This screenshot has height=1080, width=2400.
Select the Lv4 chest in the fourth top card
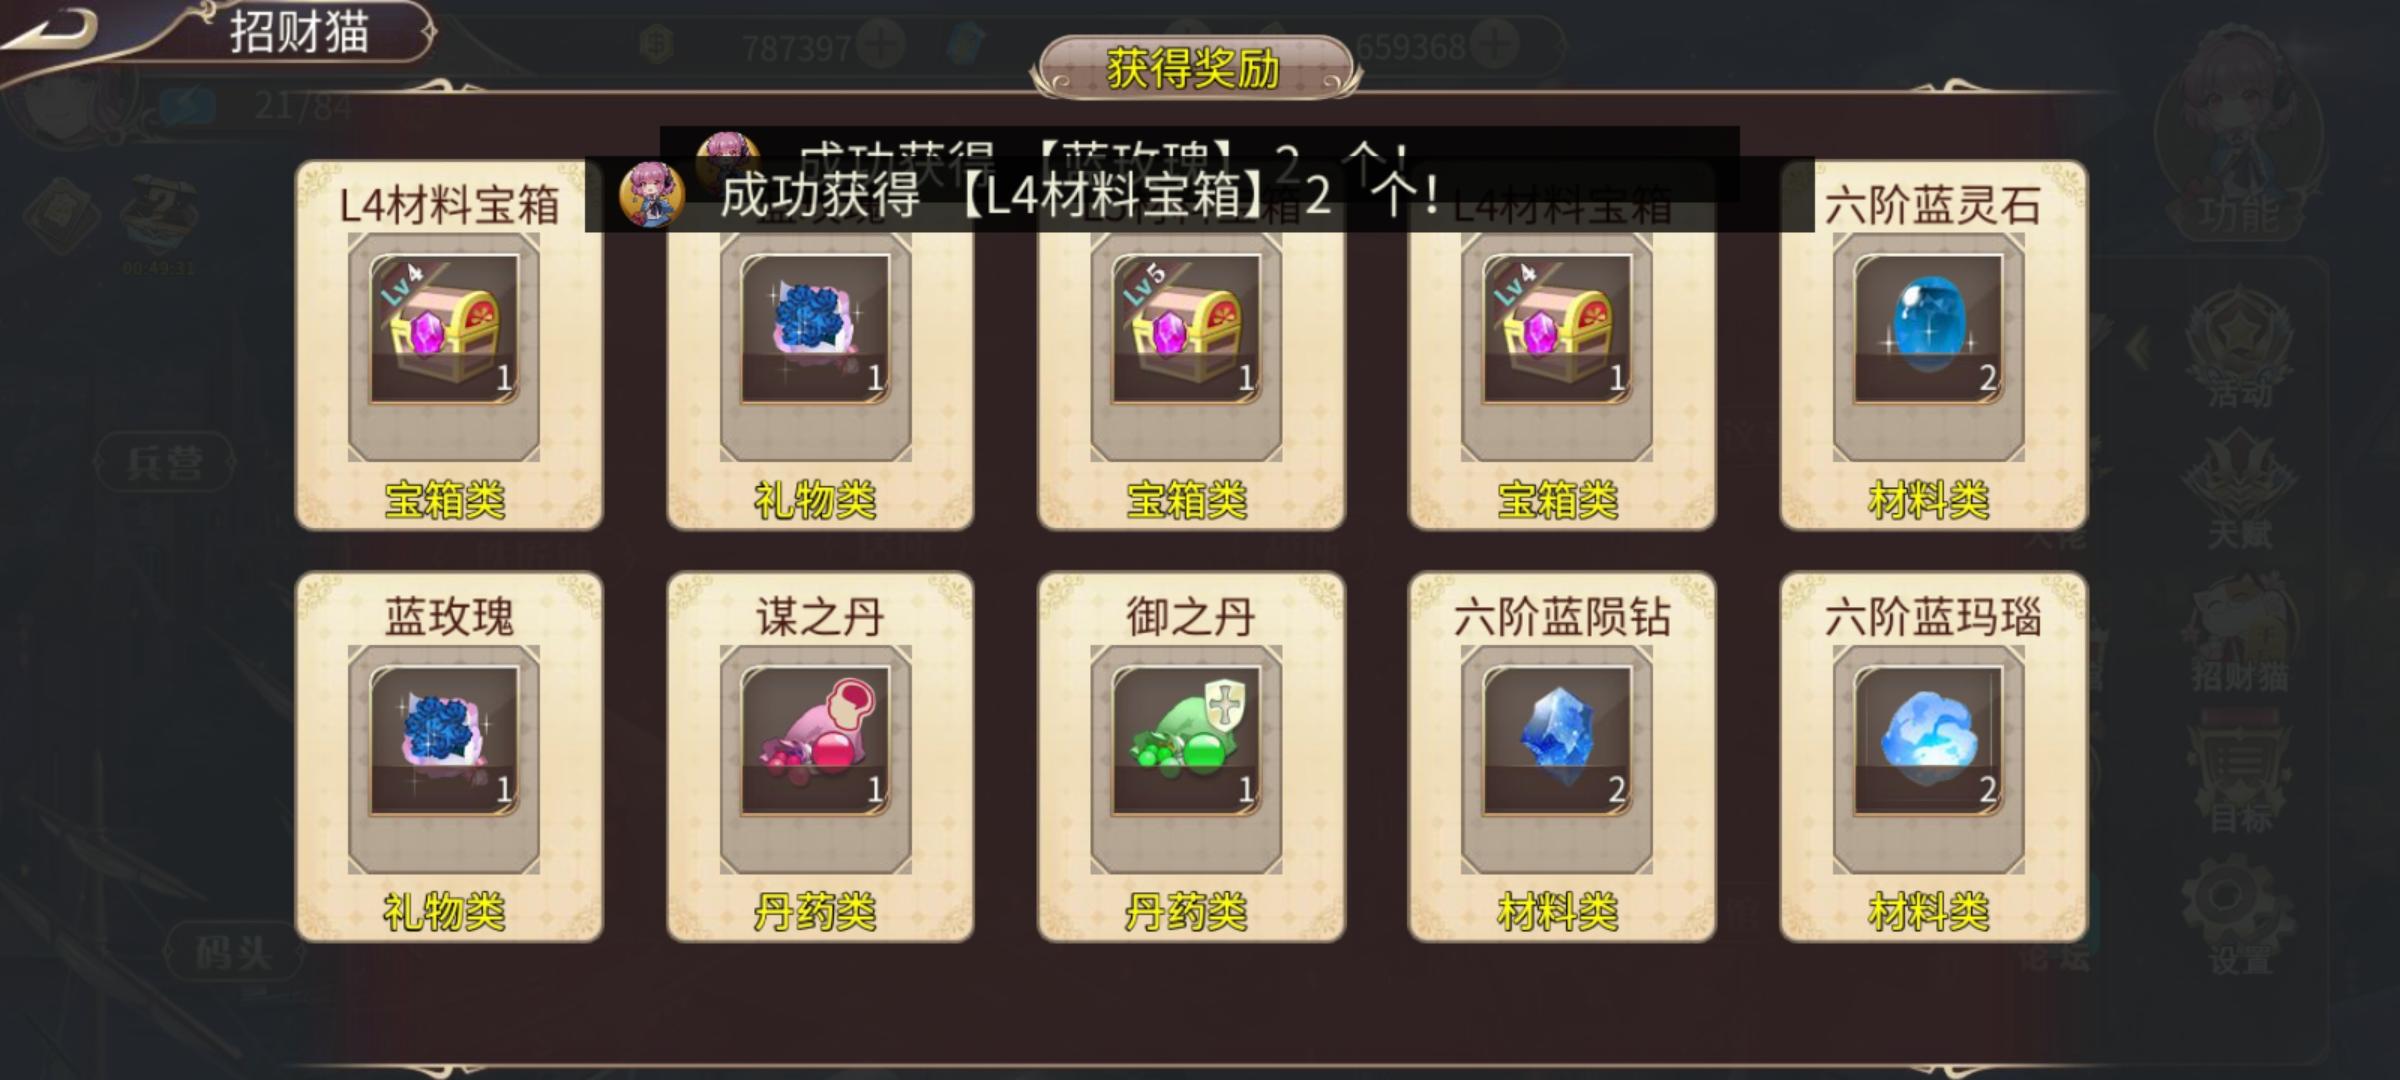coord(1557,330)
